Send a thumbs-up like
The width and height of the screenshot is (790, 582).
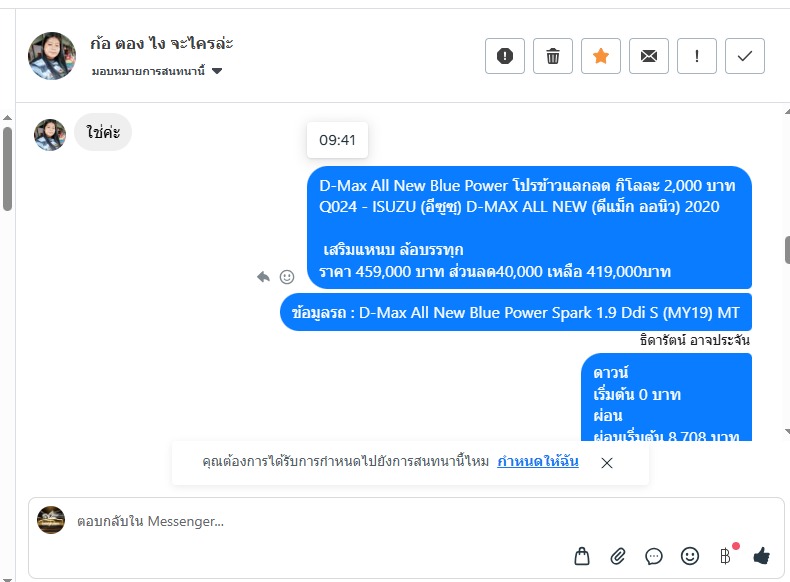click(761, 556)
